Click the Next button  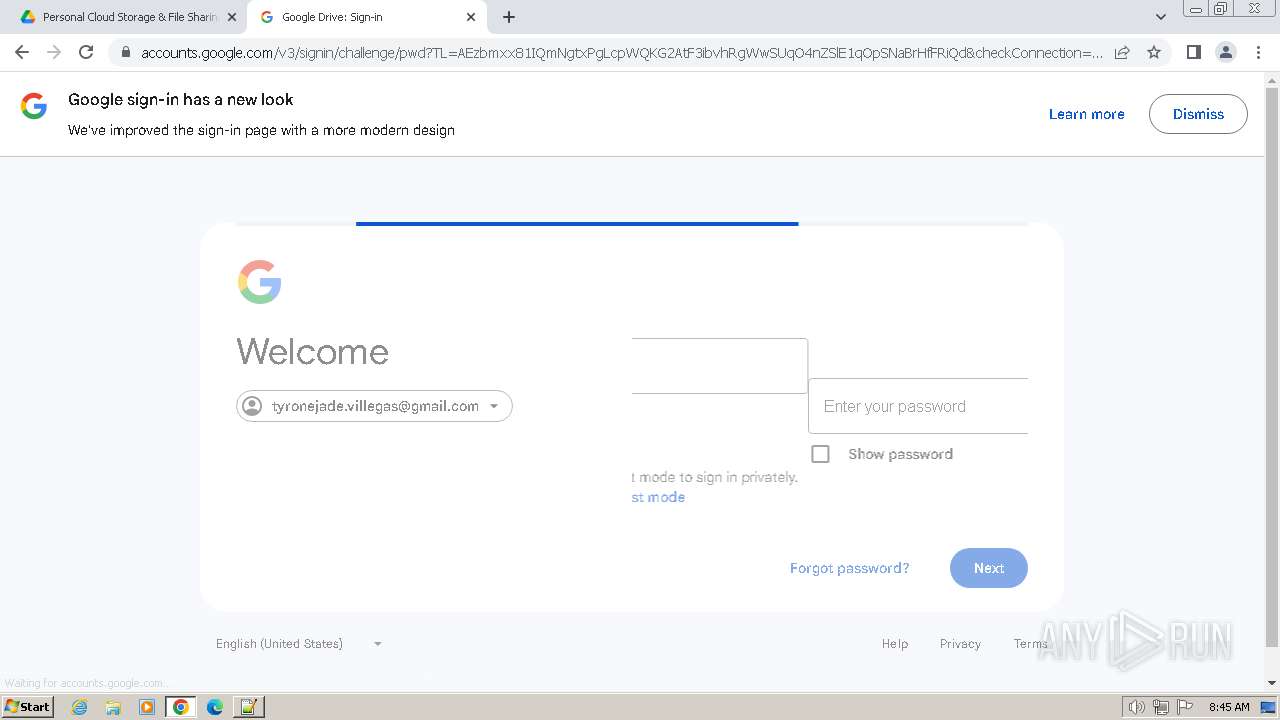point(988,568)
